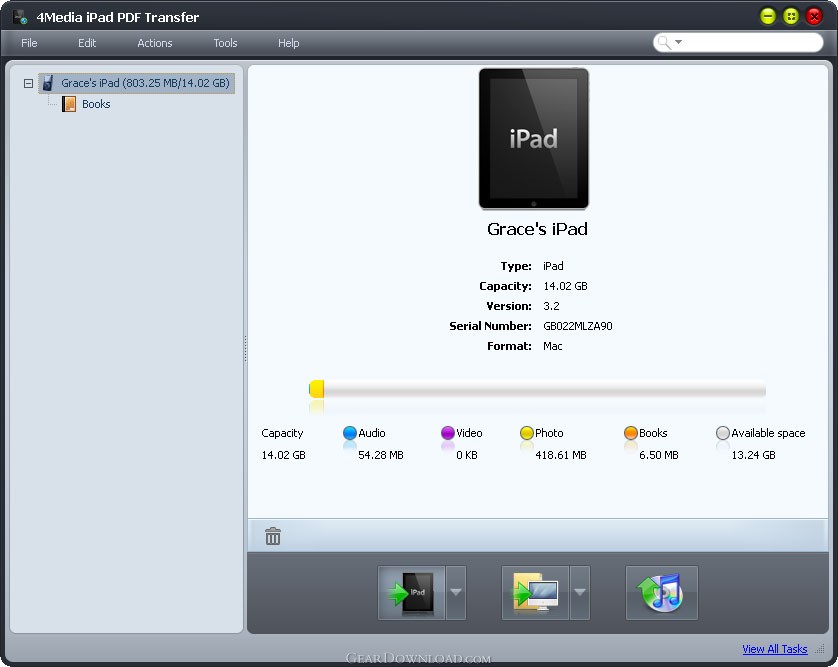Screen dimensions: 838x667
Task: Click the device icon beside Grace's iPad
Action: click(x=48, y=83)
